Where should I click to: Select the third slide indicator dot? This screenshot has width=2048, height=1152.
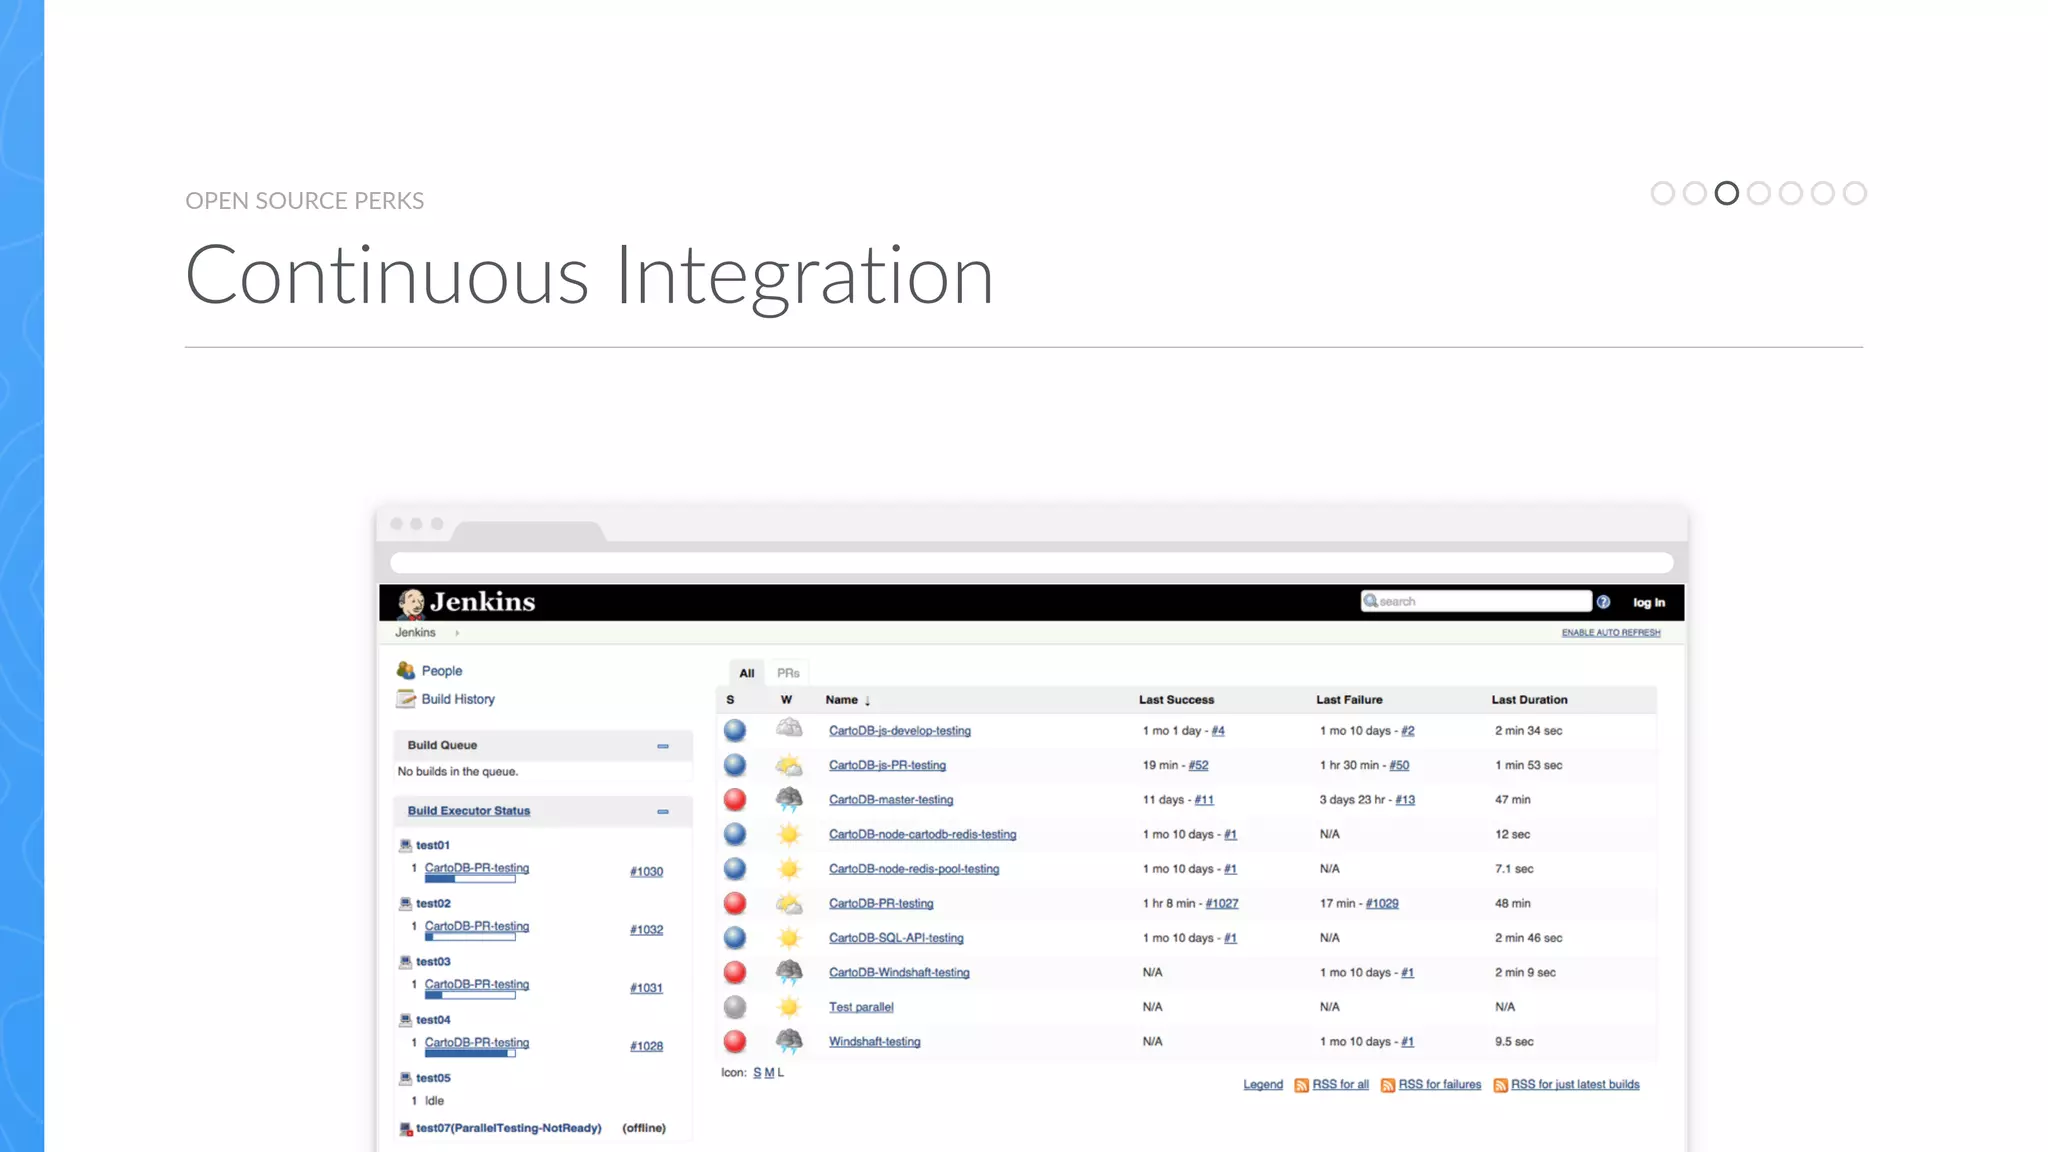click(x=1726, y=193)
